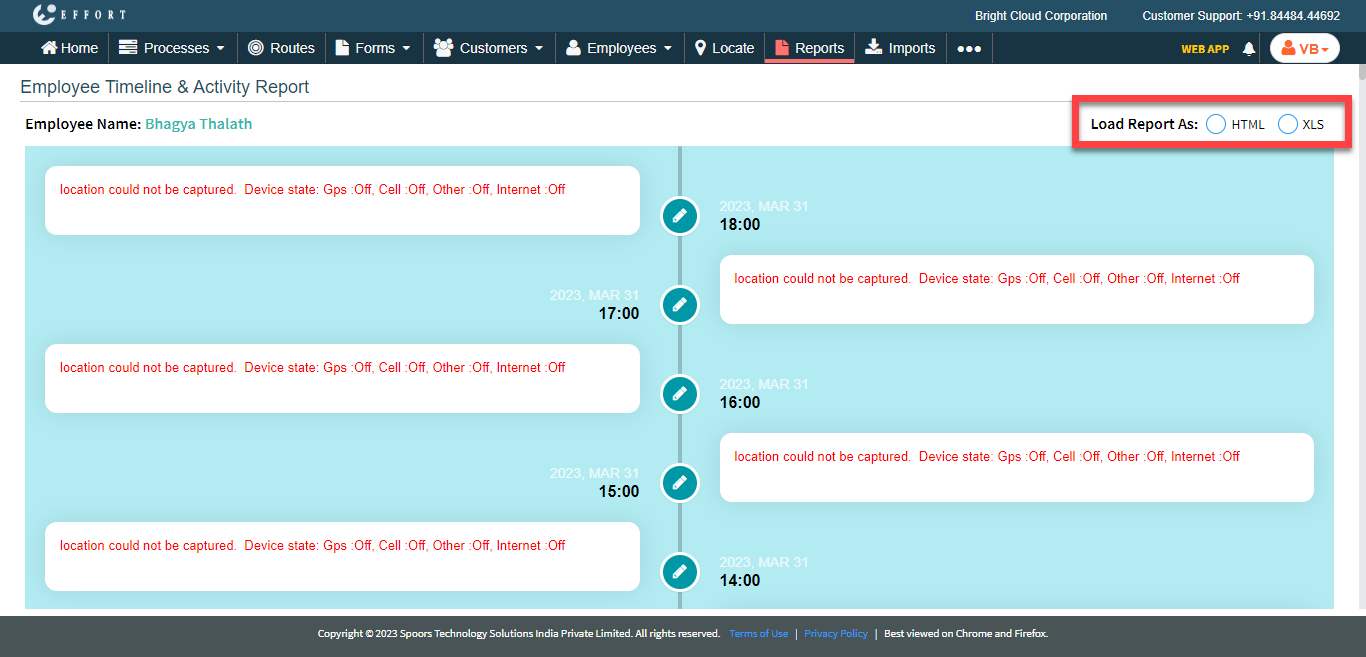Select XLS report format radio button
The height and width of the screenshot is (657, 1366).
pos(1288,124)
